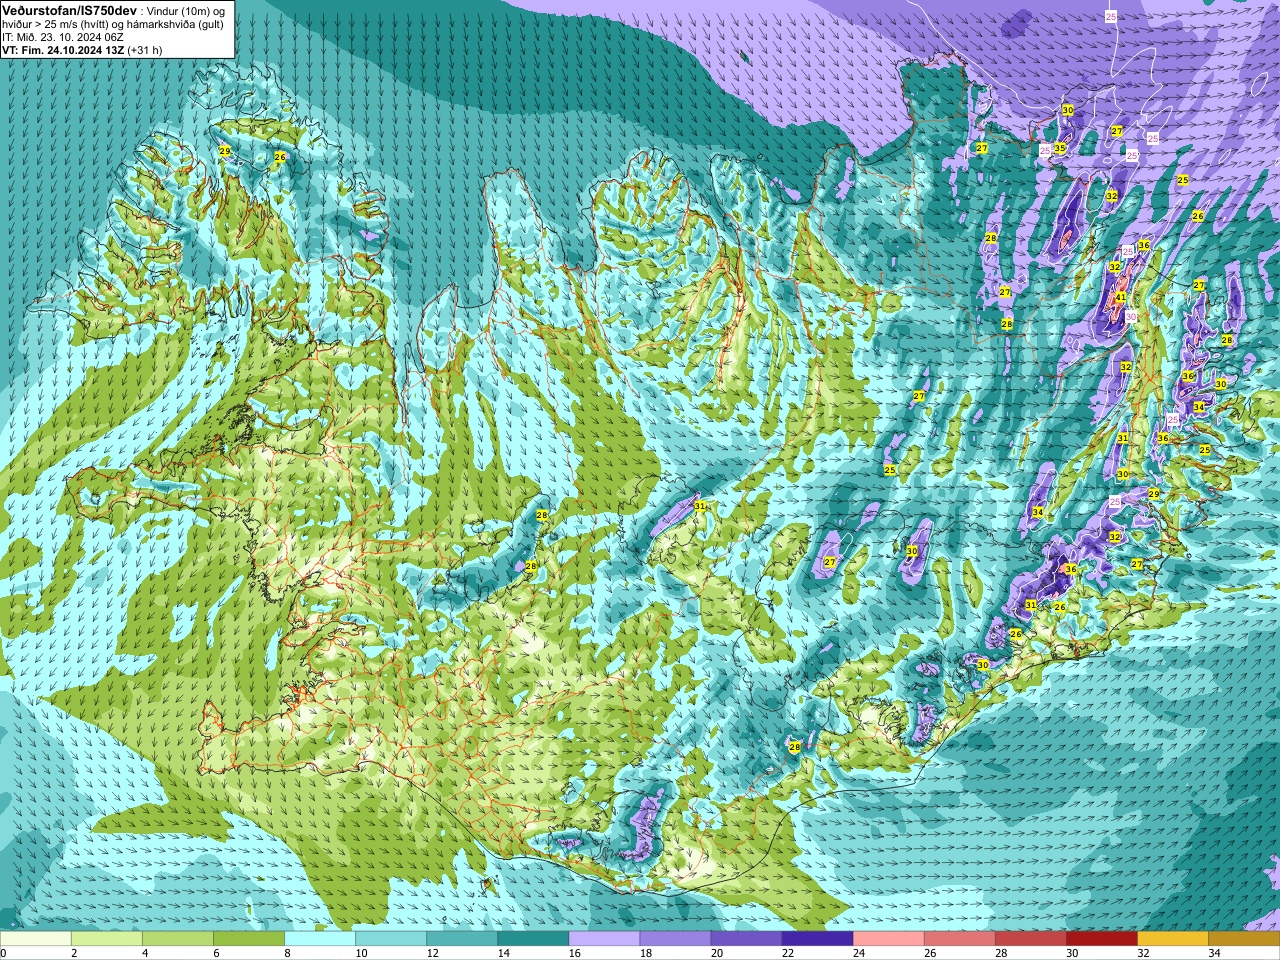
Task: Click the Veðurstofan/IS750dev title text
Action: 70,10
